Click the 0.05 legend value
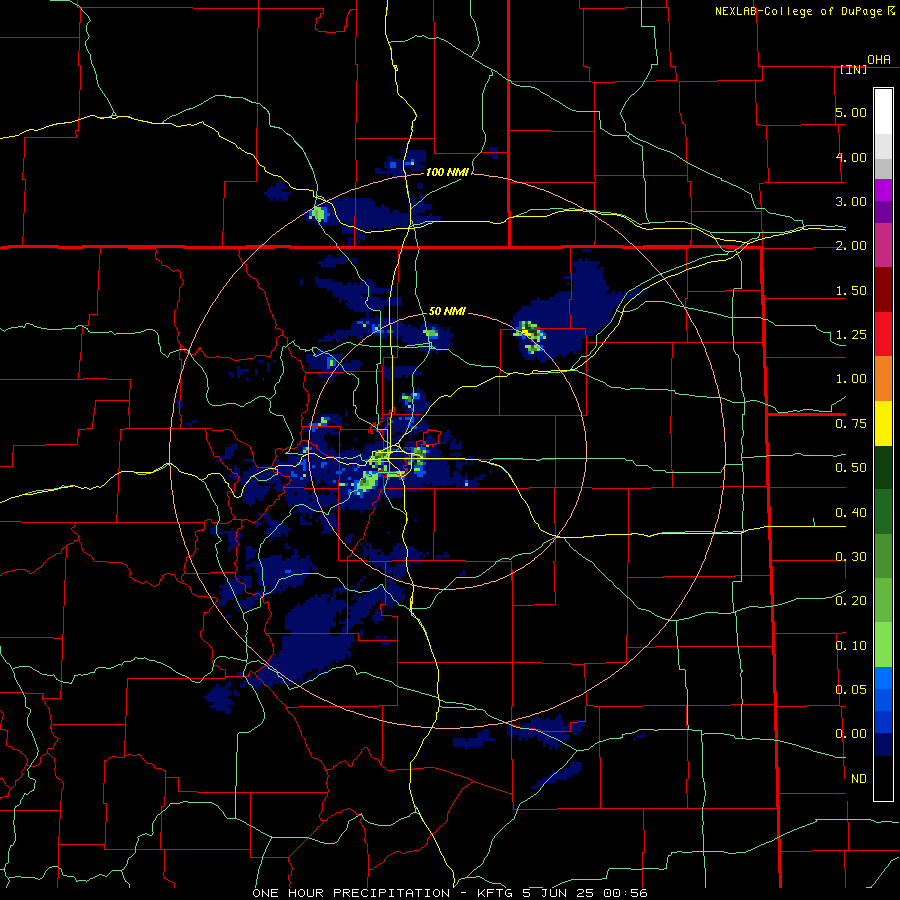Image resolution: width=900 pixels, height=900 pixels. point(851,690)
